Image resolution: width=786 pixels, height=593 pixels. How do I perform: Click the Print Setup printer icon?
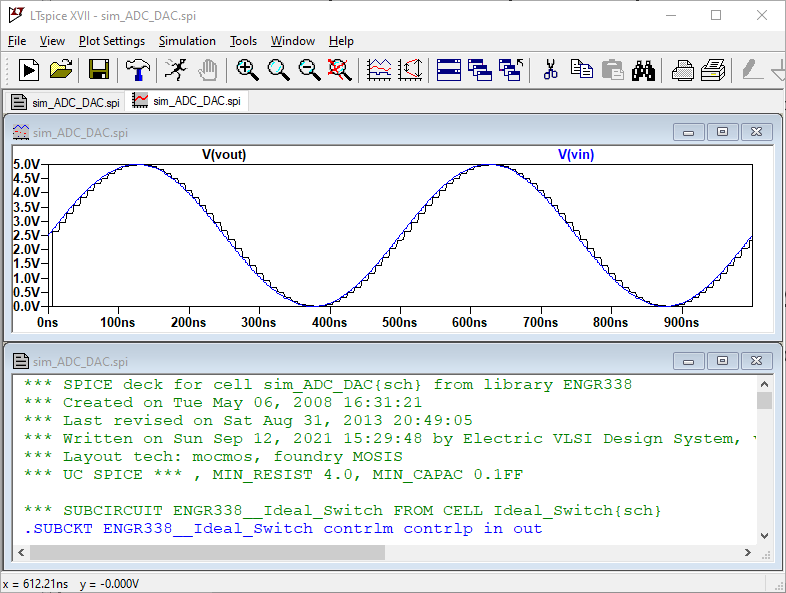pos(682,70)
